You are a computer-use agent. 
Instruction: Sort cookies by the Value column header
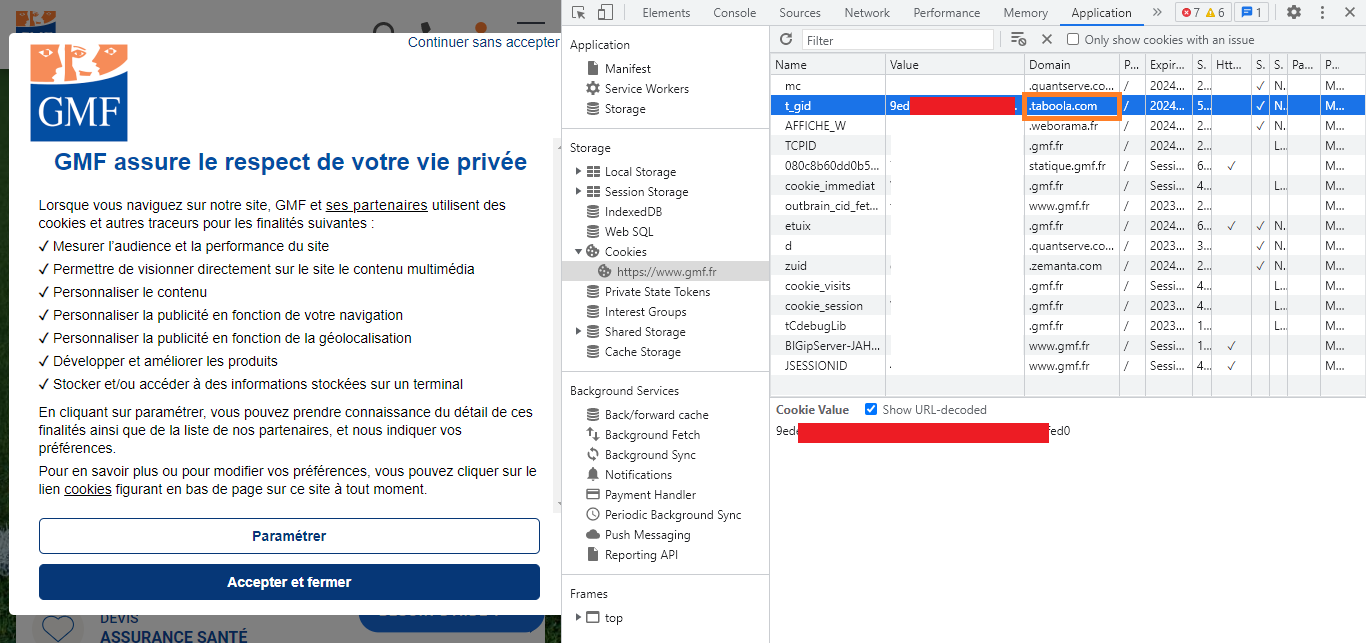(955, 64)
